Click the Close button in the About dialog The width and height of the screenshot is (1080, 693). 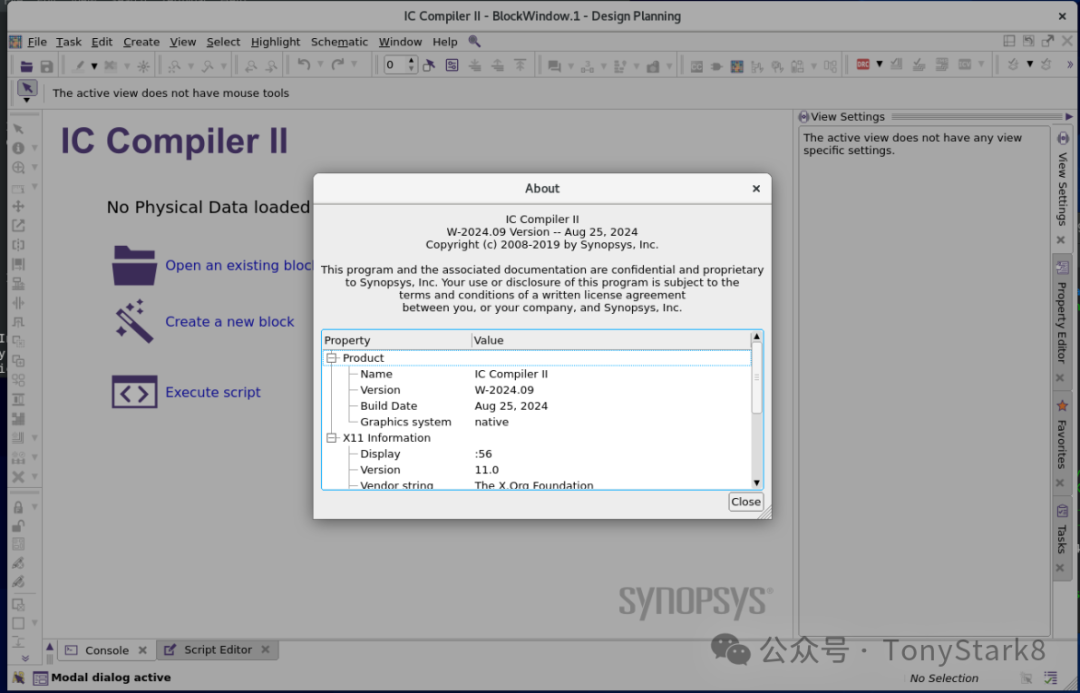746,501
